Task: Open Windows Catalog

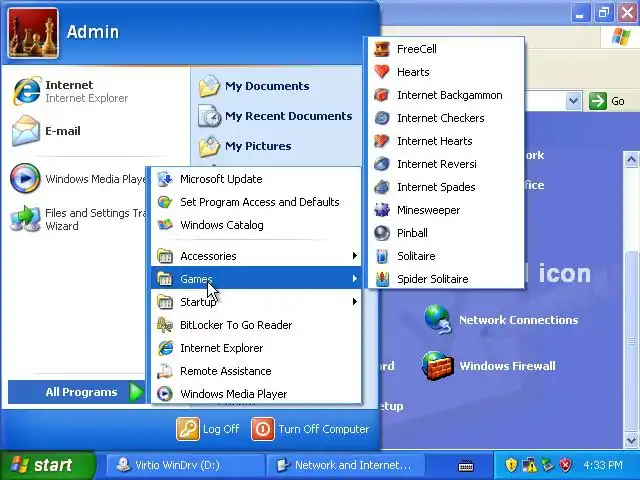Action: coord(256,225)
